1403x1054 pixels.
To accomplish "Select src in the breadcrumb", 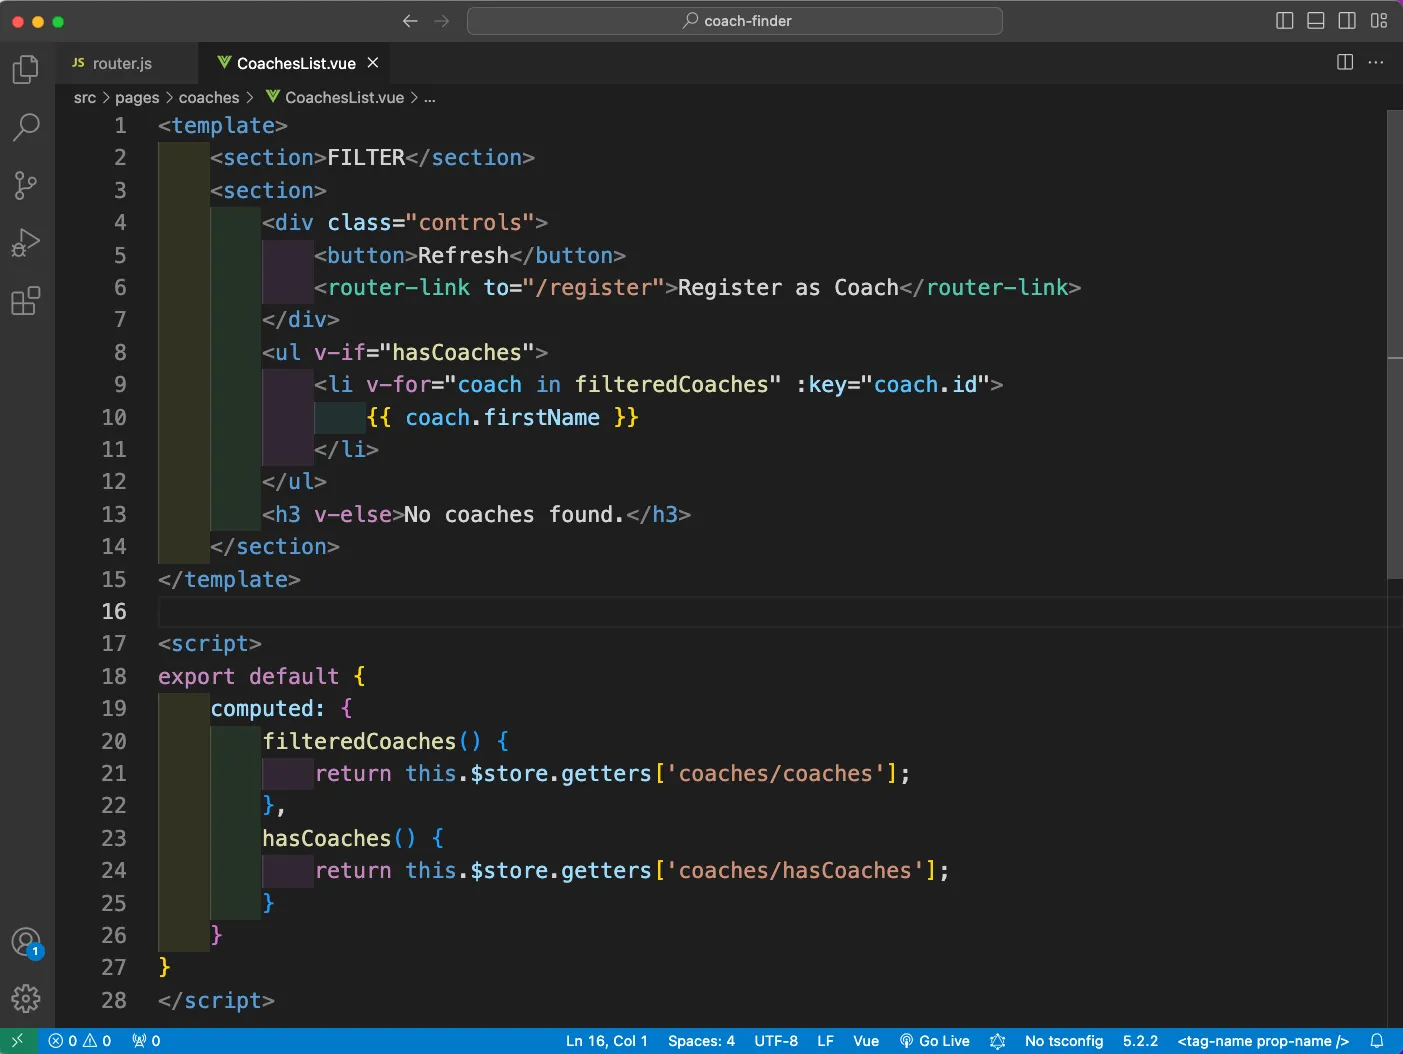I will coord(85,97).
